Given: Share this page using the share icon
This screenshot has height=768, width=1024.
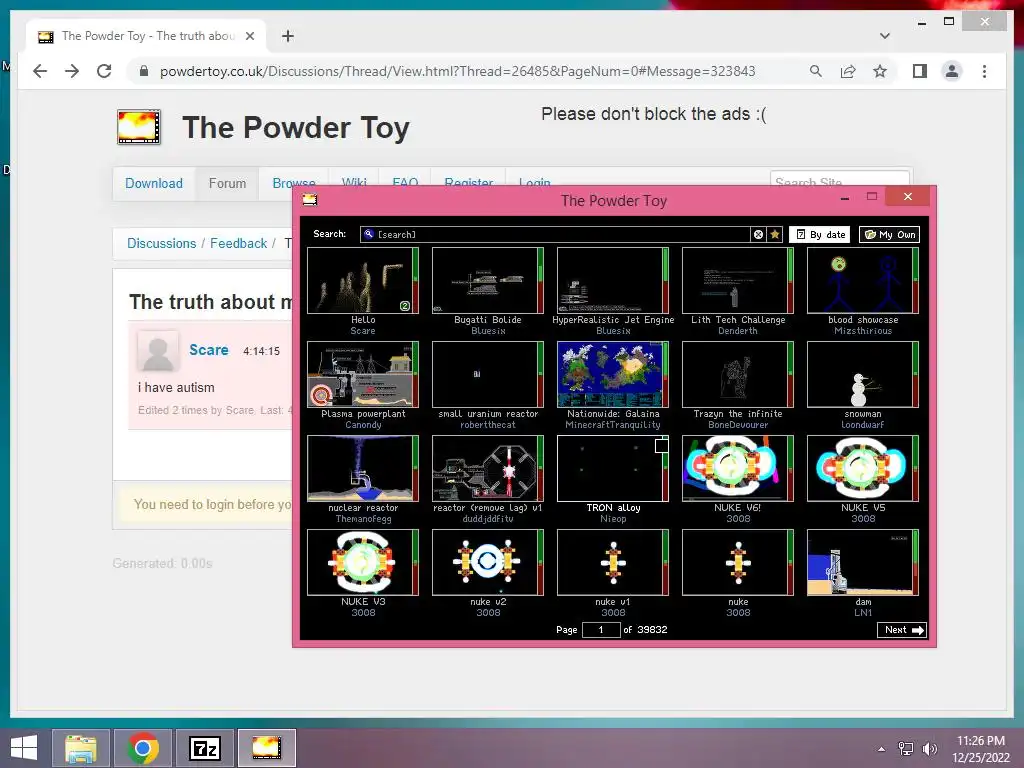Looking at the screenshot, I should (x=848, y=71).
